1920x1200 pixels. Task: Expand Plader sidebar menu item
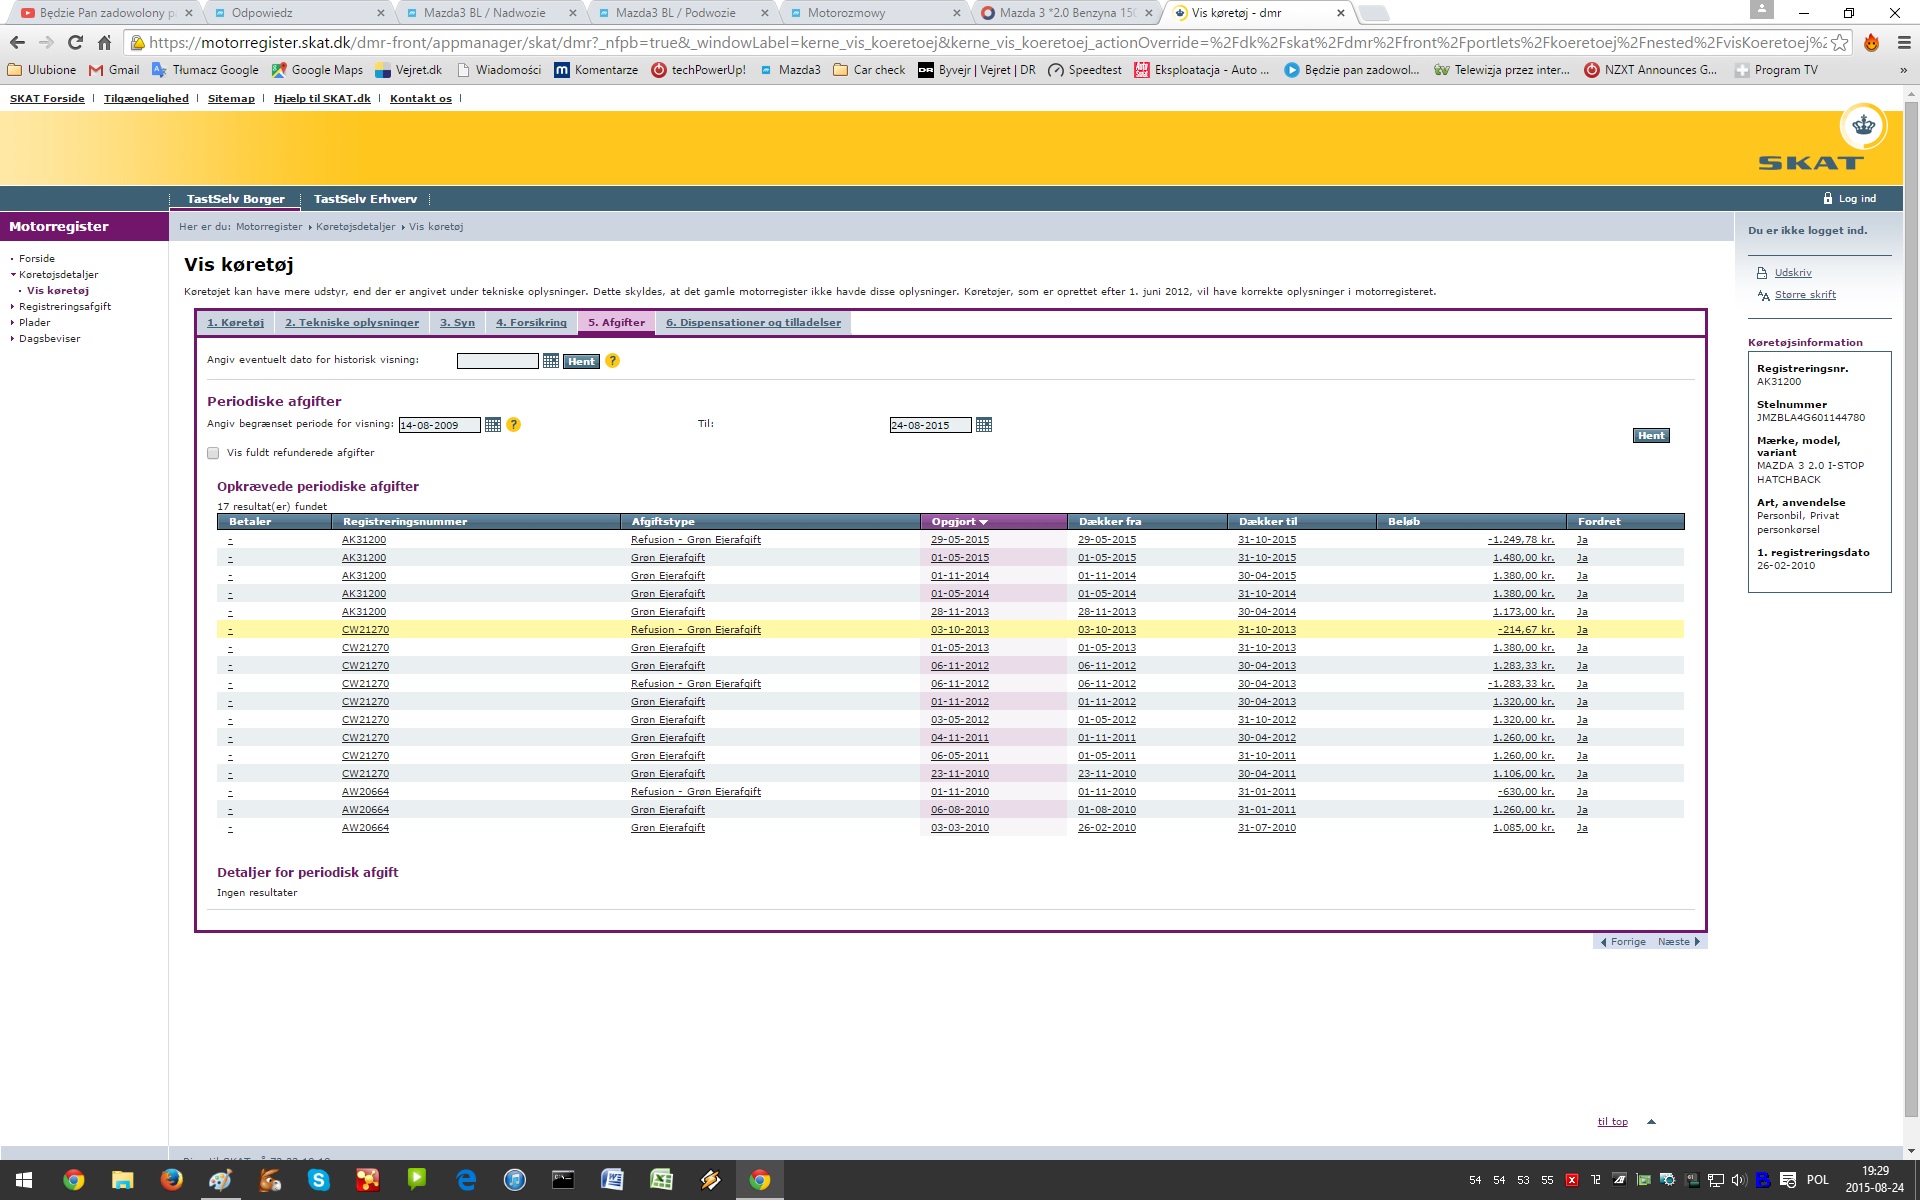click(34, 323)
